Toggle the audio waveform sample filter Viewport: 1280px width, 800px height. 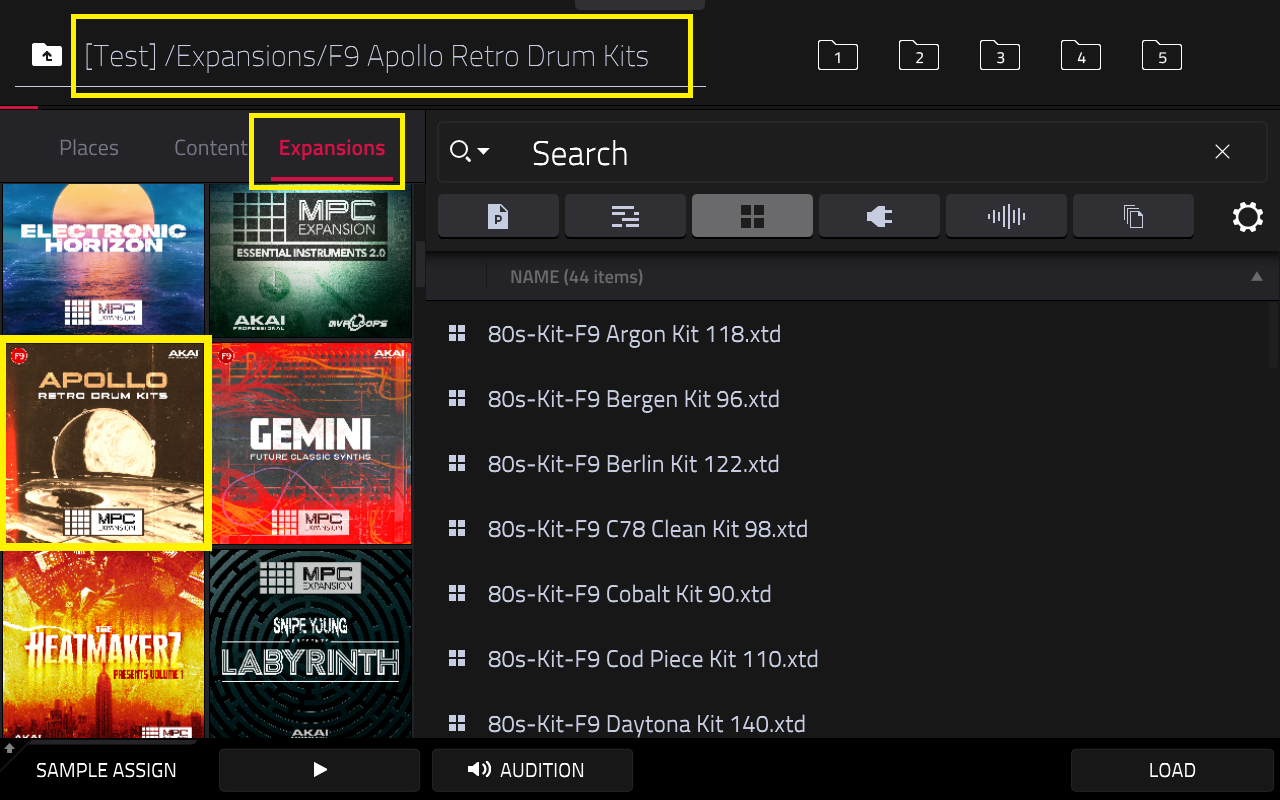1006,216
